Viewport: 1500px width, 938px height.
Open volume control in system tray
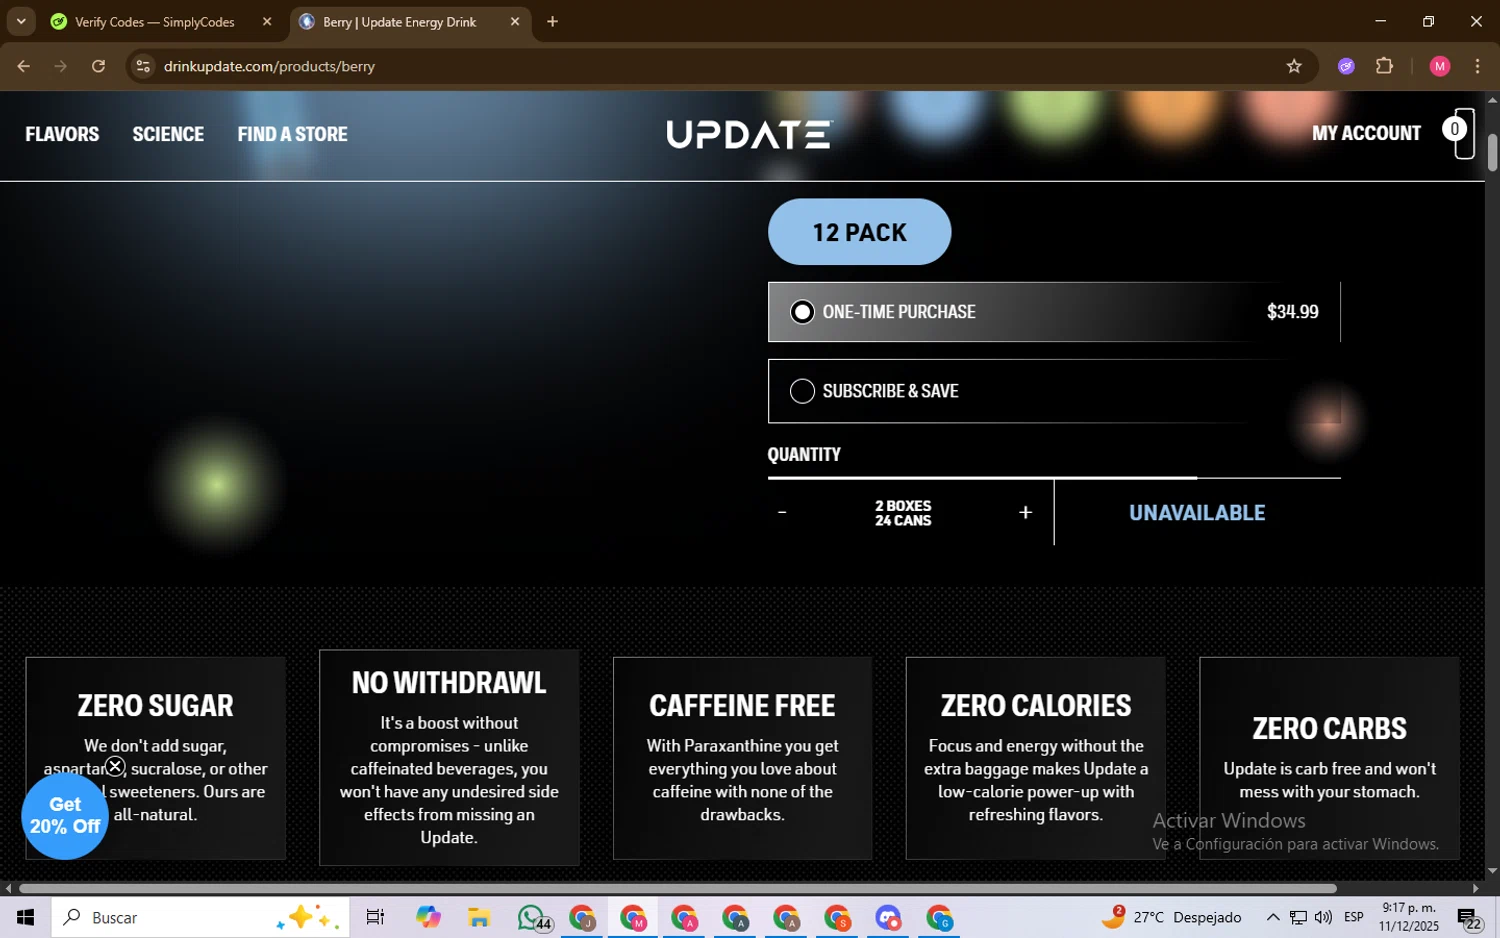pos(1323,917)
